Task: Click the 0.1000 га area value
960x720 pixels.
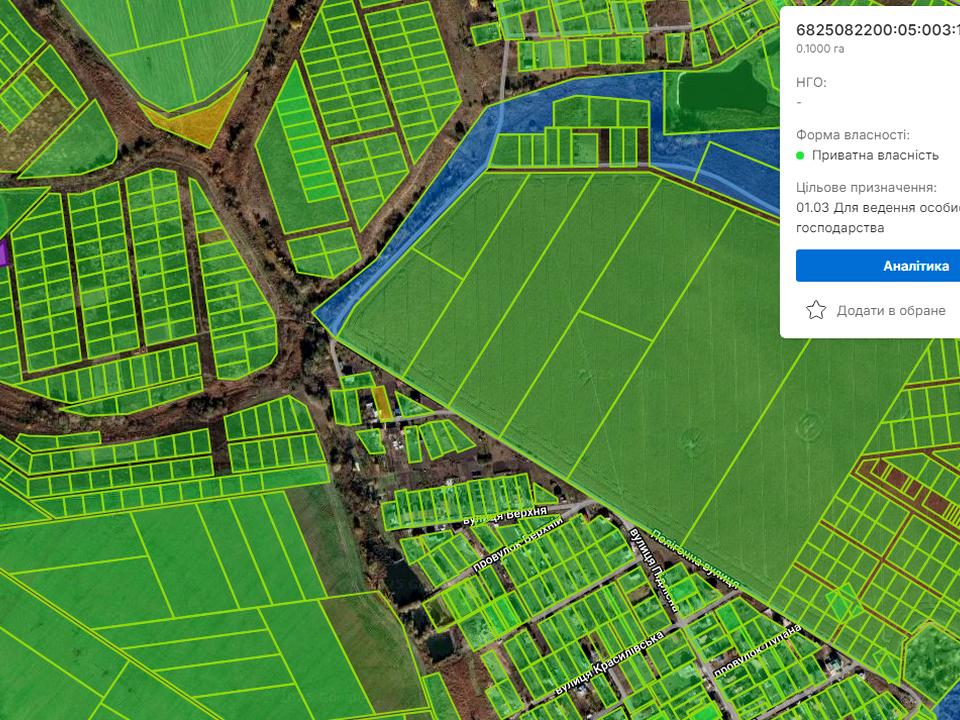Action: pos(819,47)
